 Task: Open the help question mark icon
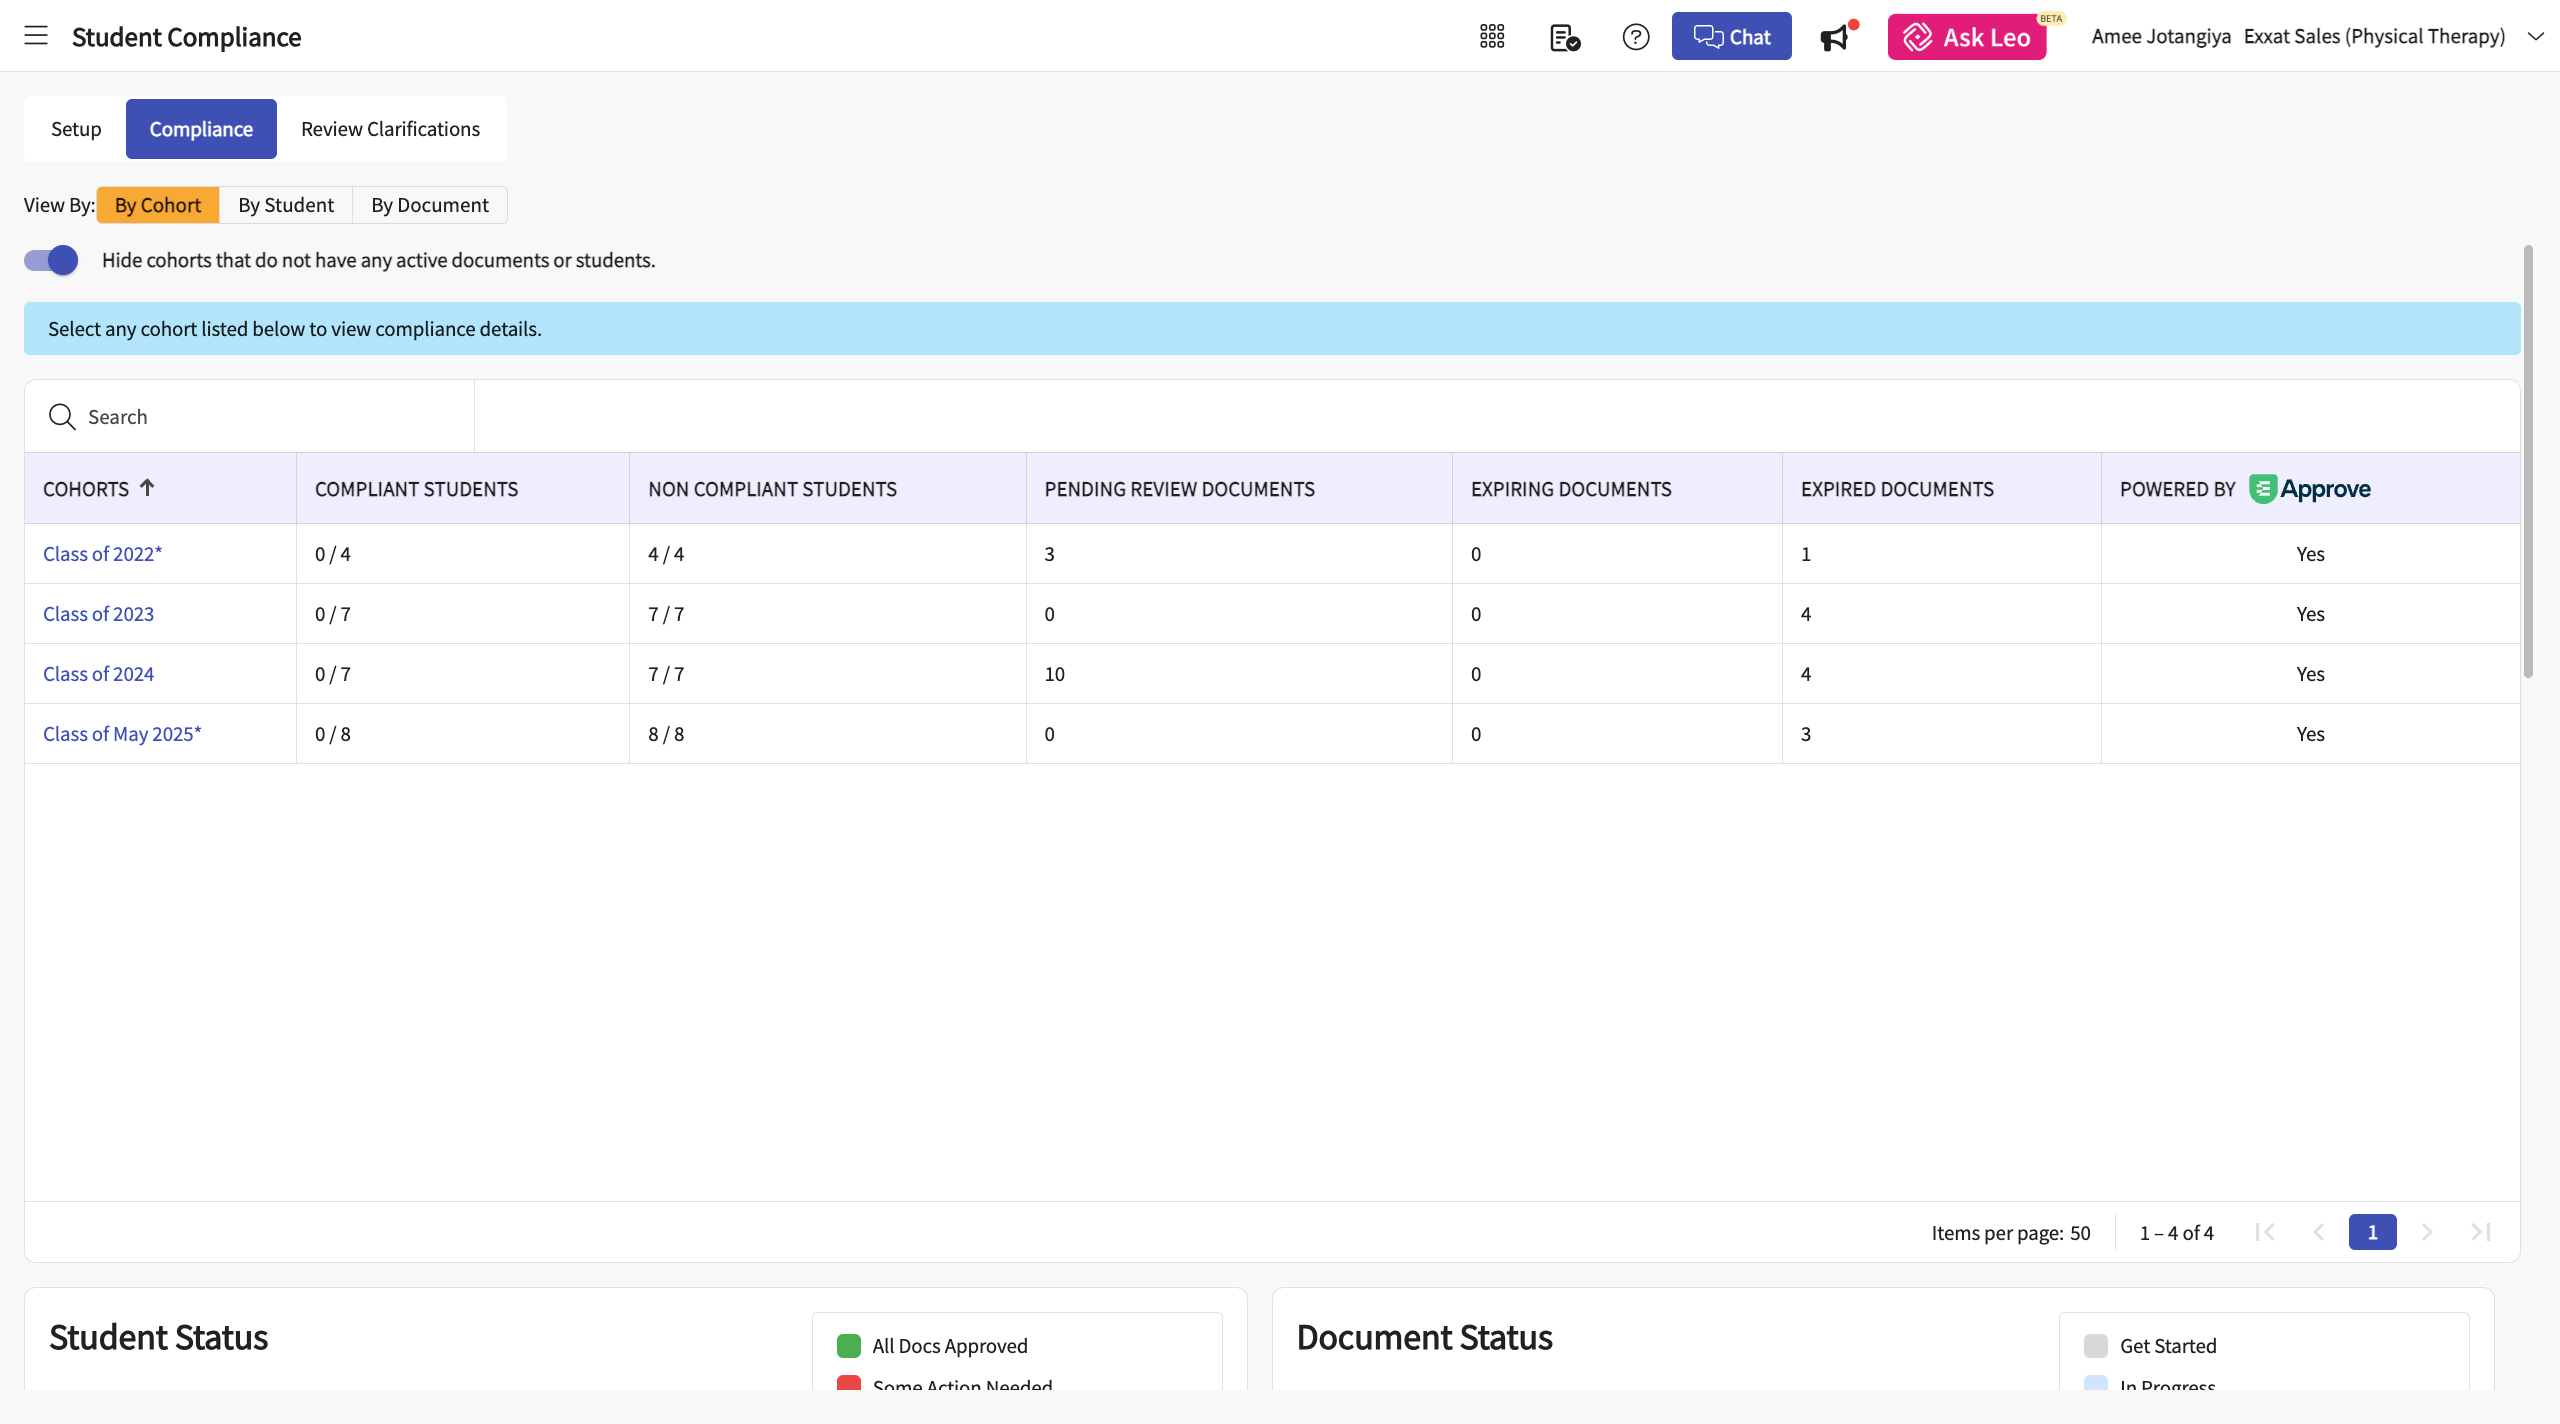(1636, 37)
